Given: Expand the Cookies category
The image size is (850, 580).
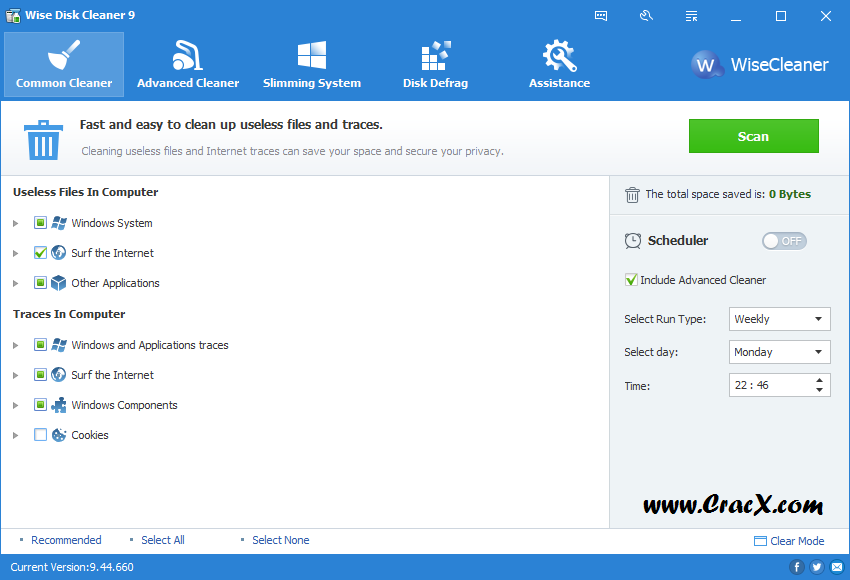Looking at the screenshot, I should pyautogui.click(x=16, y=435).
